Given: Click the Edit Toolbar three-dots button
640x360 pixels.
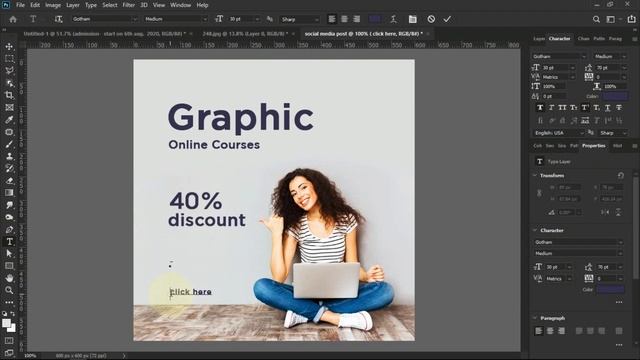Looking at the screenshot, I should (9, 302).
